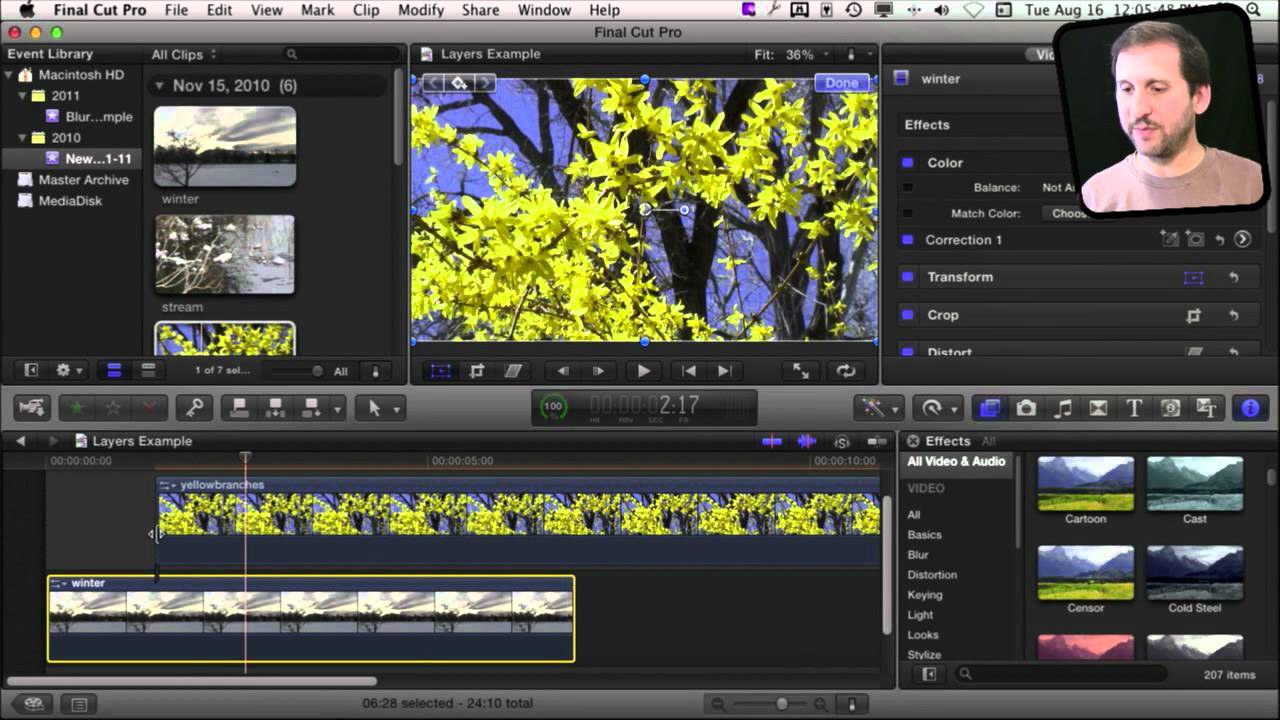Screen dimensions: 1280x720
Task: Enable the Balance color checkbox
Action: click(908, 188)
